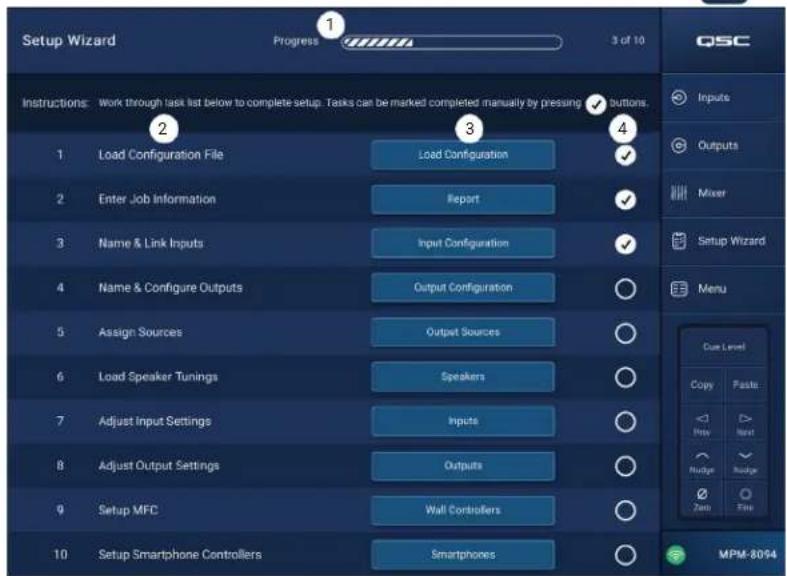Mark Setup MFC task as completed
This screenshot has height=576, width=787.
click(x=625, y=510)
